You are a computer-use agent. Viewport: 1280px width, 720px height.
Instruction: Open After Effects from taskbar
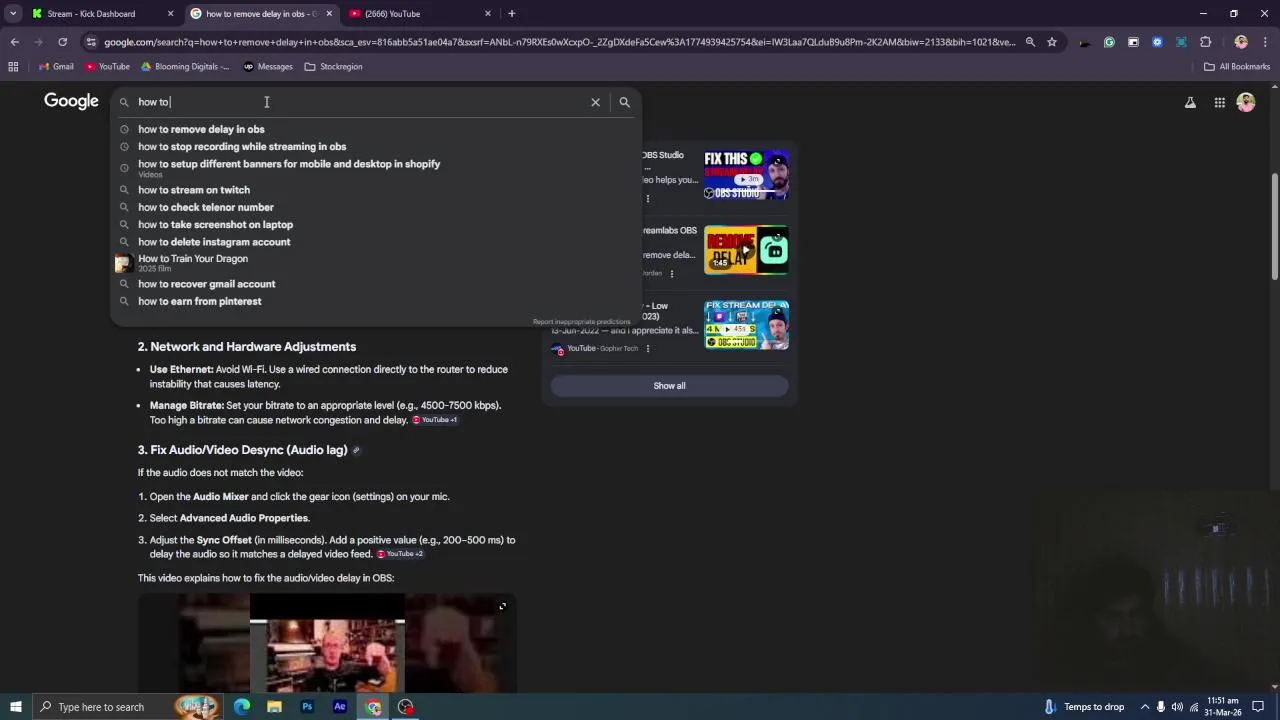coord(340,707)
